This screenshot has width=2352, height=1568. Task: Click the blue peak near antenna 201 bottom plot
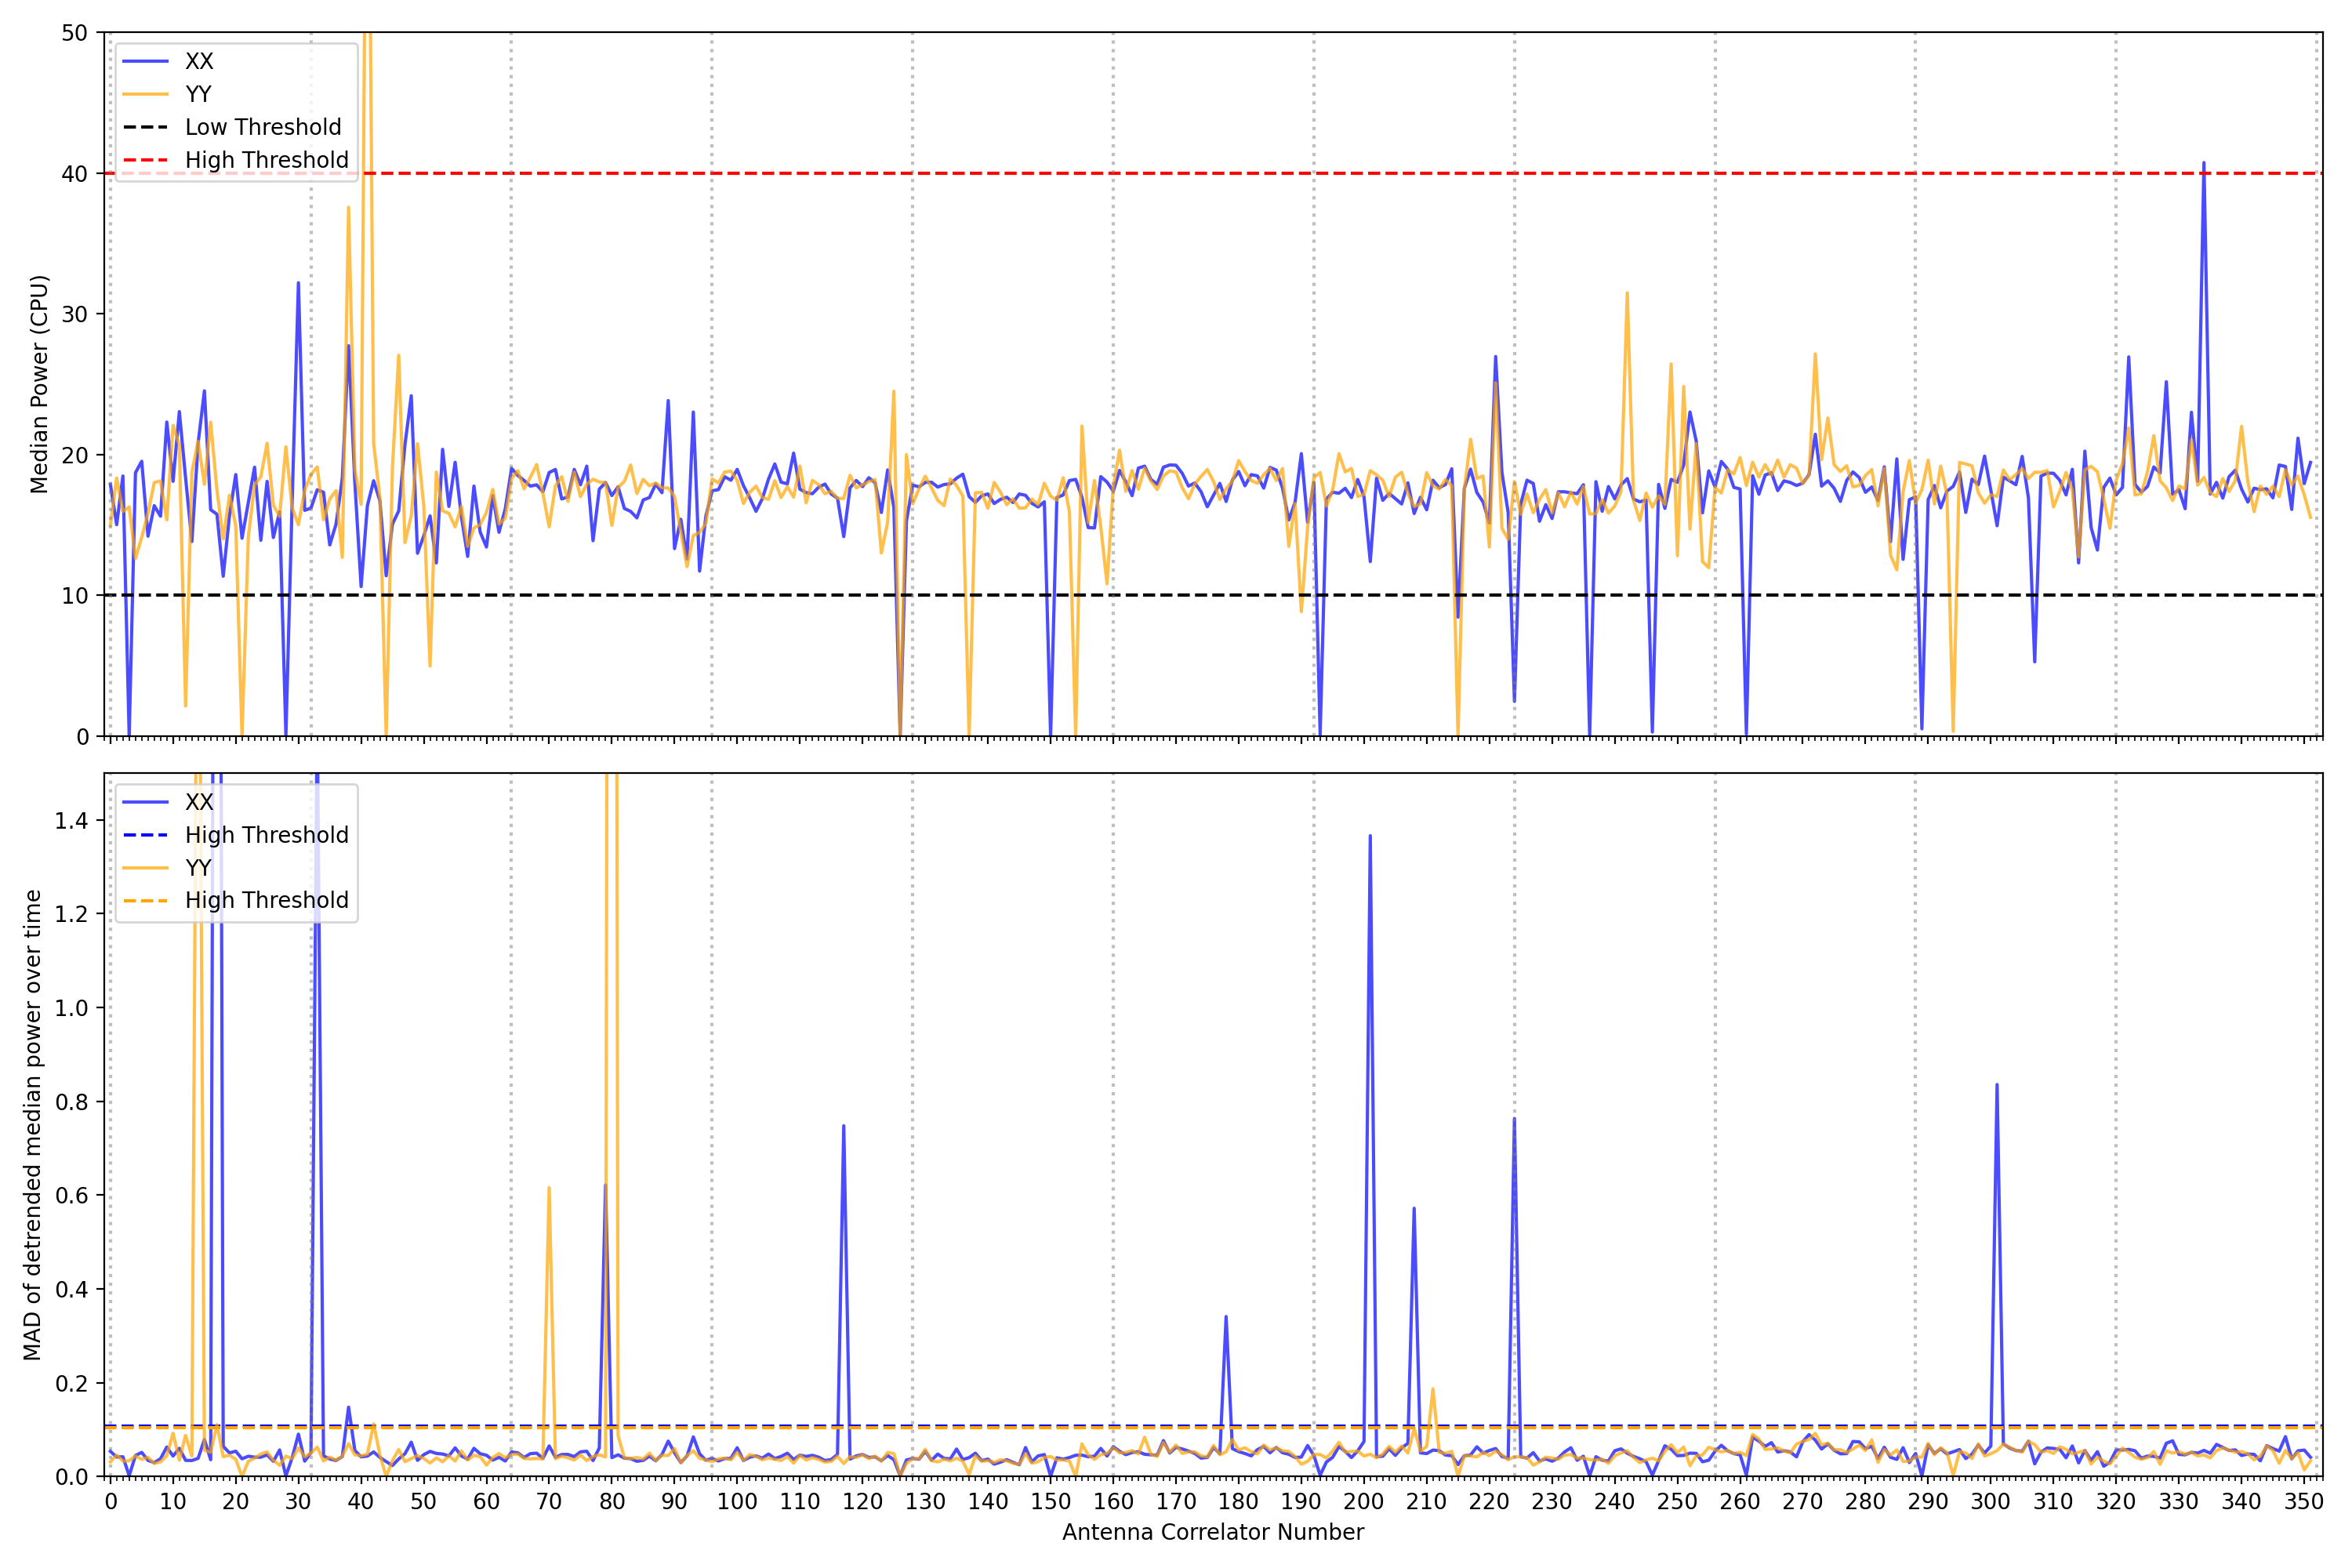click(1369, 838)
